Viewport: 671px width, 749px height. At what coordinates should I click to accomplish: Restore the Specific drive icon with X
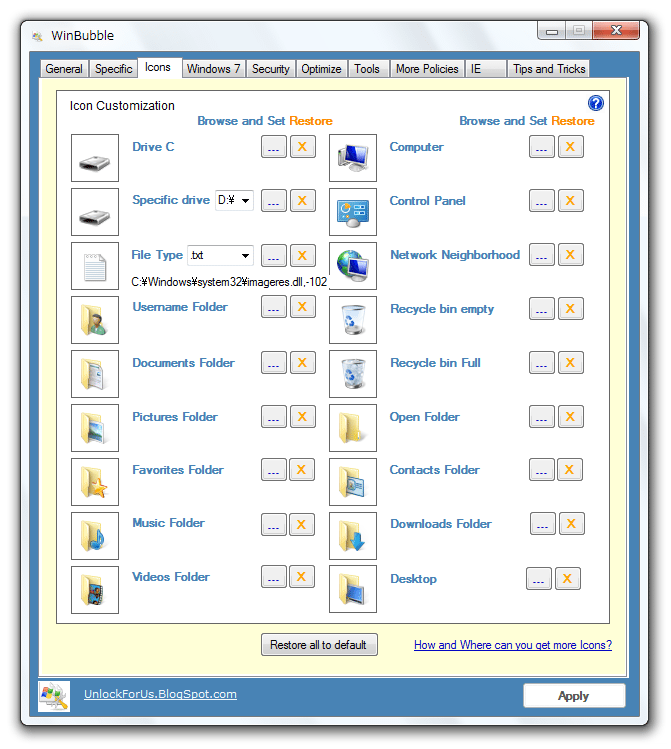click(x=302, y=200)
